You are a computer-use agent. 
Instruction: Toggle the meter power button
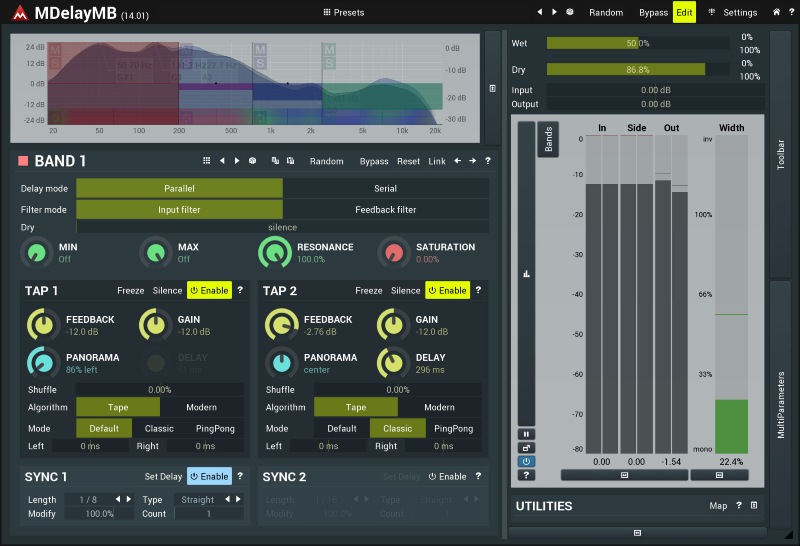(x=525, y=461)
